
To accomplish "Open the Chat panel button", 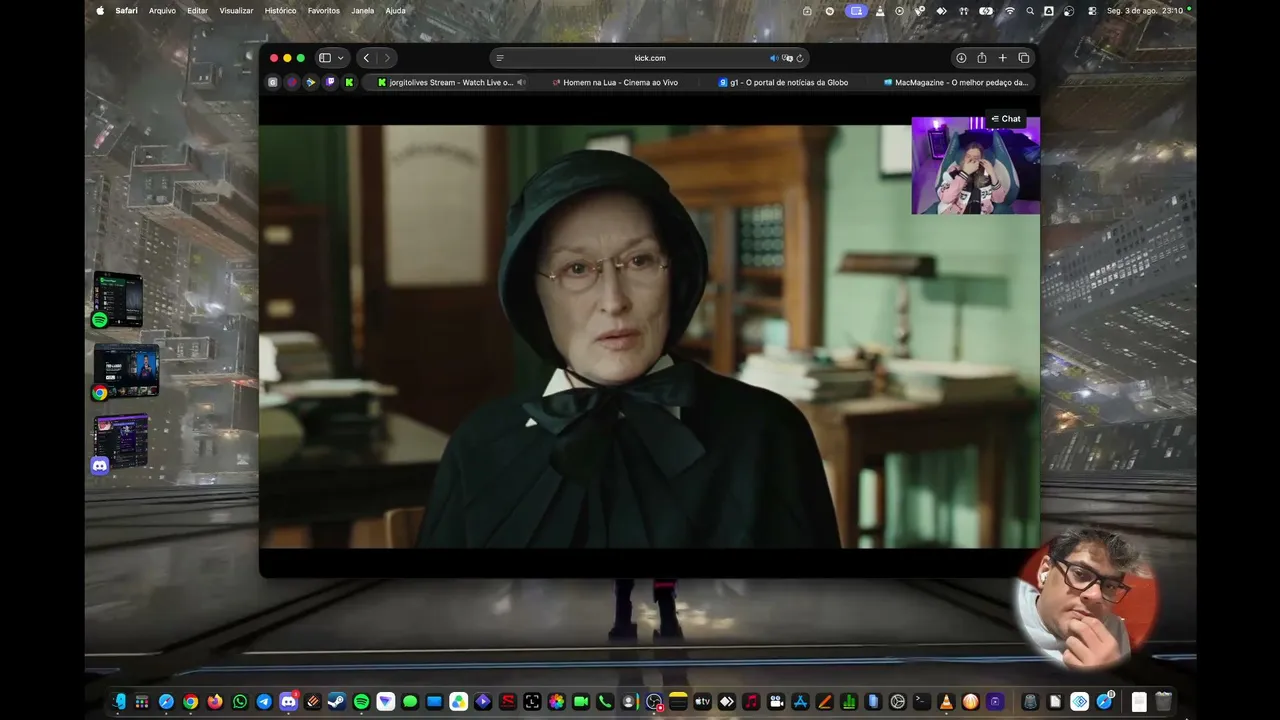I will pos(1006,119).
